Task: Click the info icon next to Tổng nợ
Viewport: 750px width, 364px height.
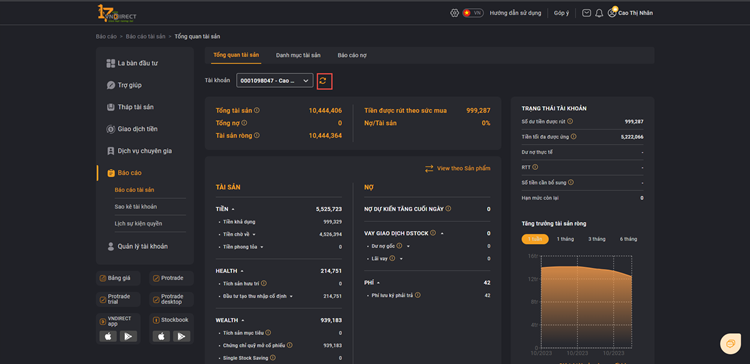Action: 244,123
